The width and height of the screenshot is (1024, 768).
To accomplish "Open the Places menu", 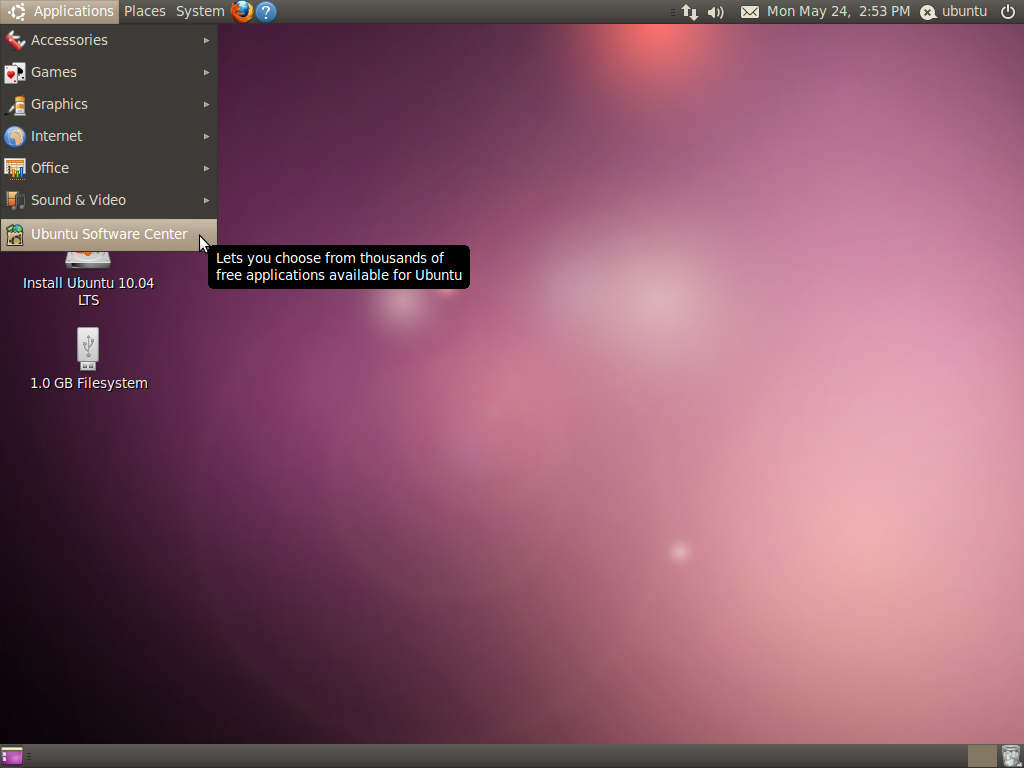I will pyautogui.click(x=145, y=12).
